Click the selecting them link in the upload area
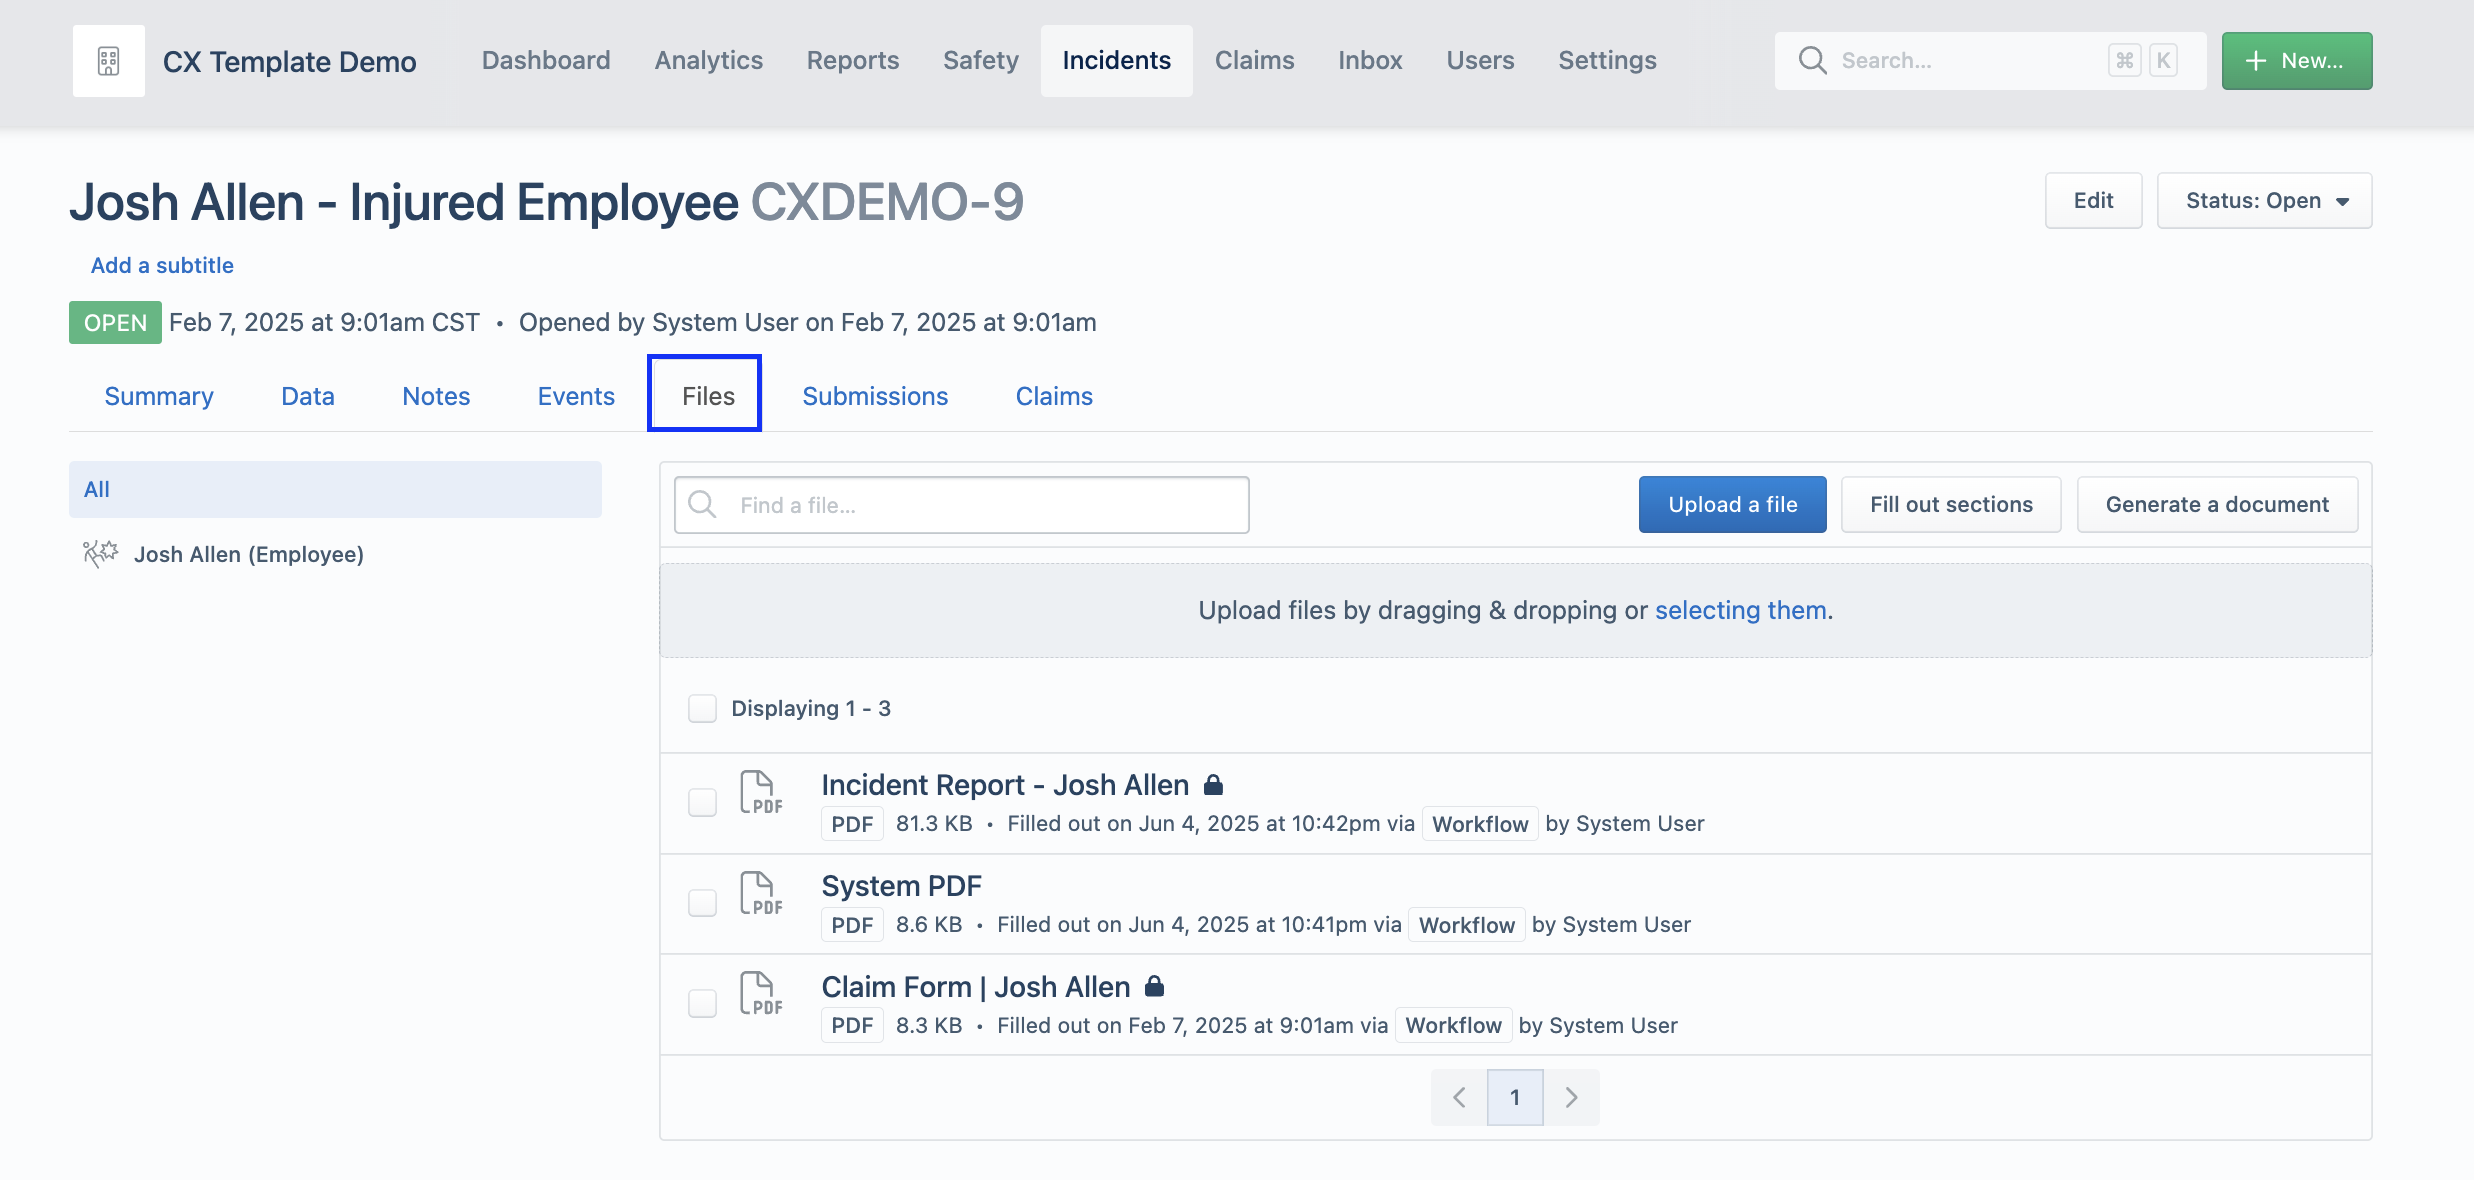Image resolution: width=2474 pixels, height=1180 pixels. pos(1741,610)
